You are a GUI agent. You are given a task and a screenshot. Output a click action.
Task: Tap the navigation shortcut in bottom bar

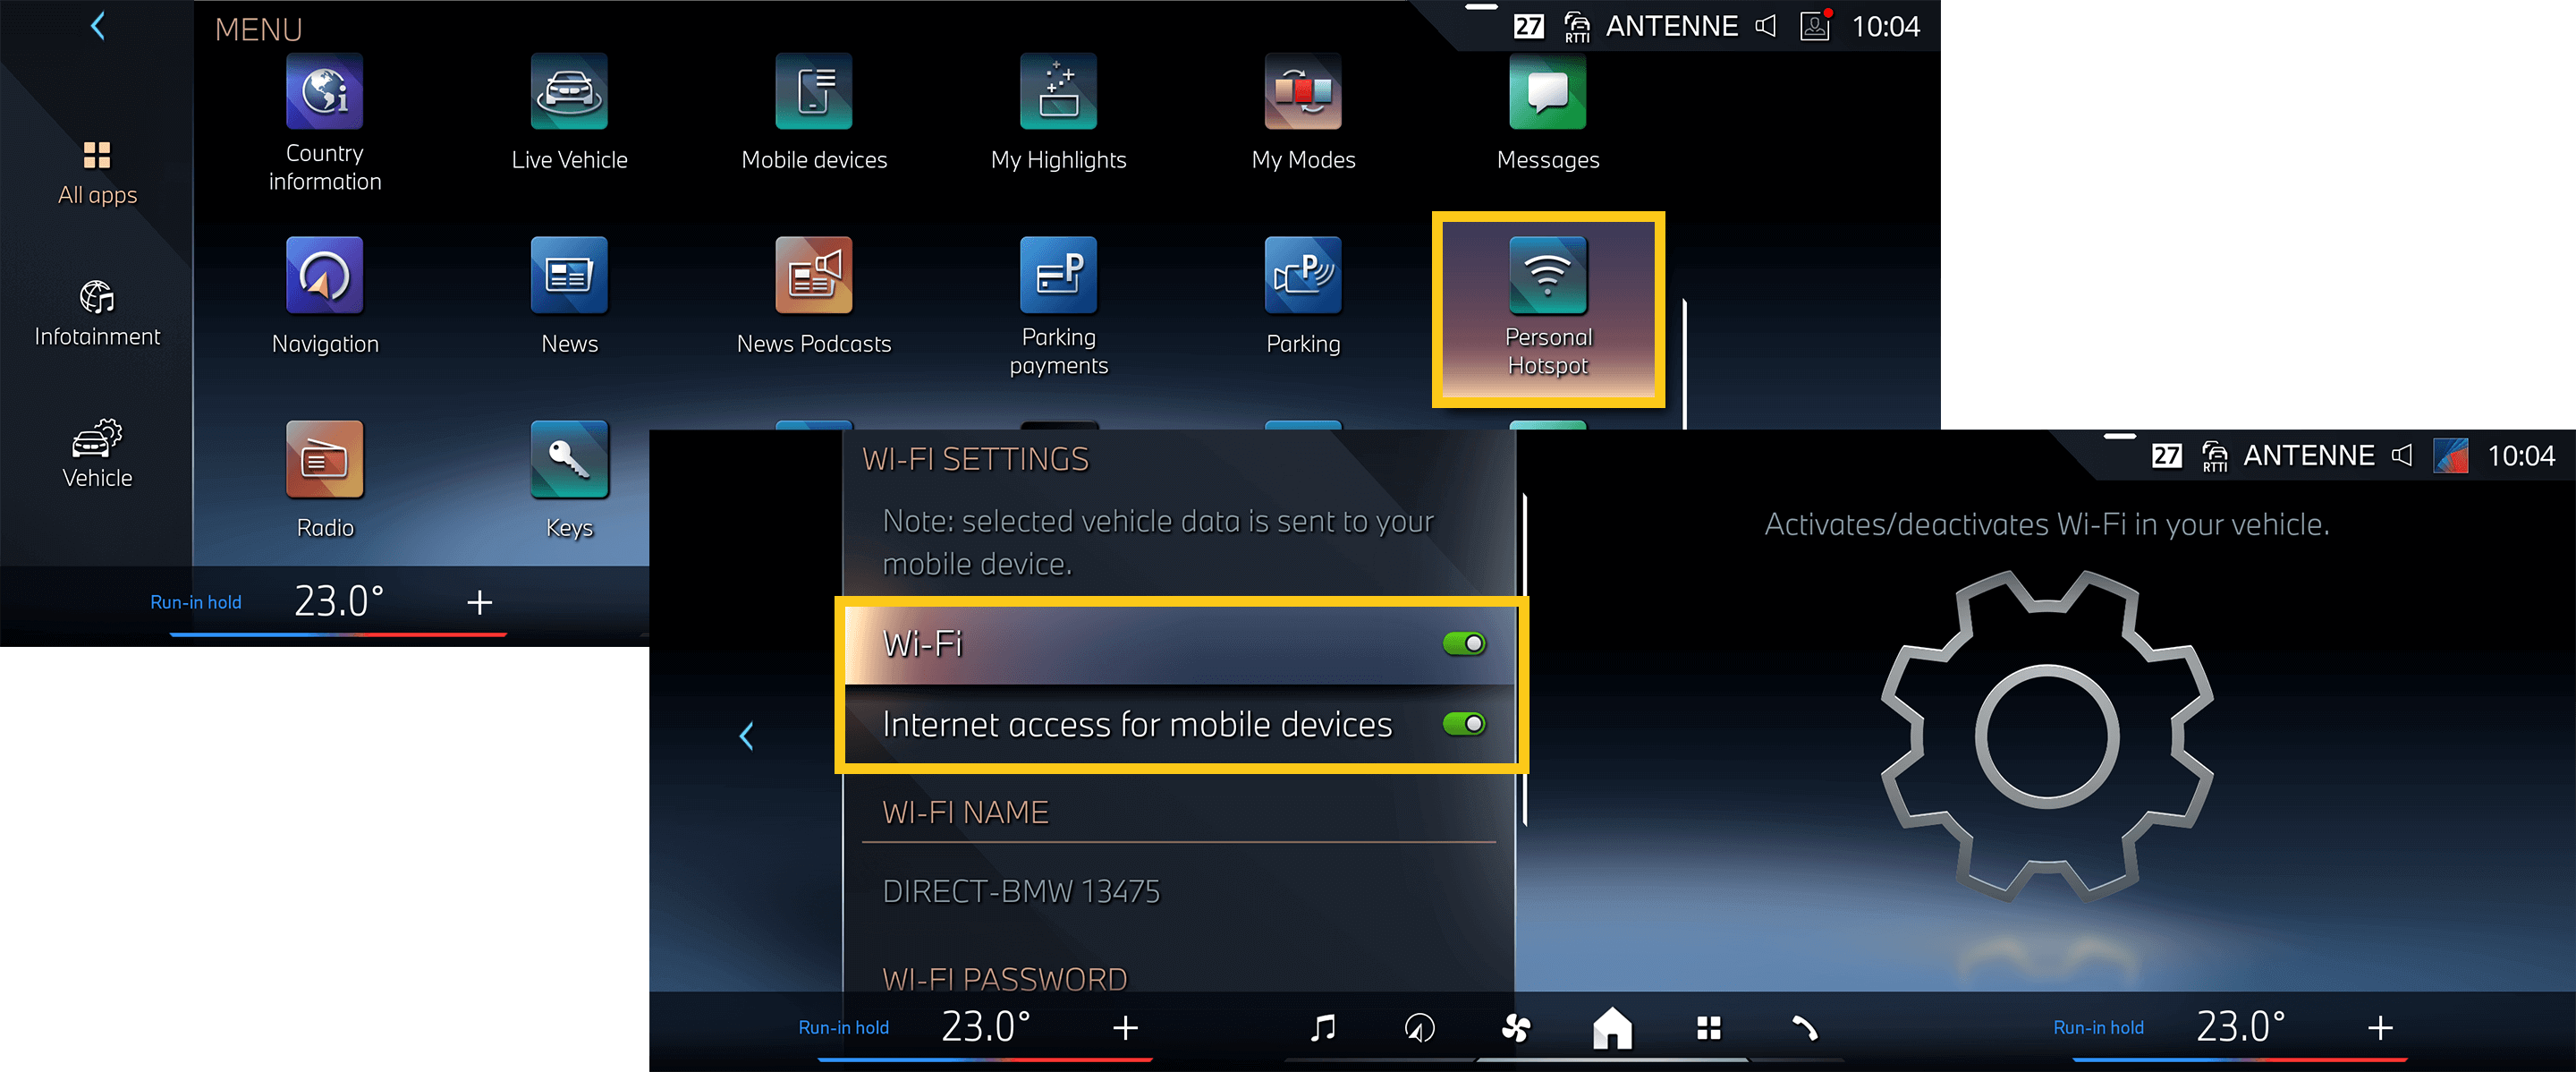[1419, 1027]
